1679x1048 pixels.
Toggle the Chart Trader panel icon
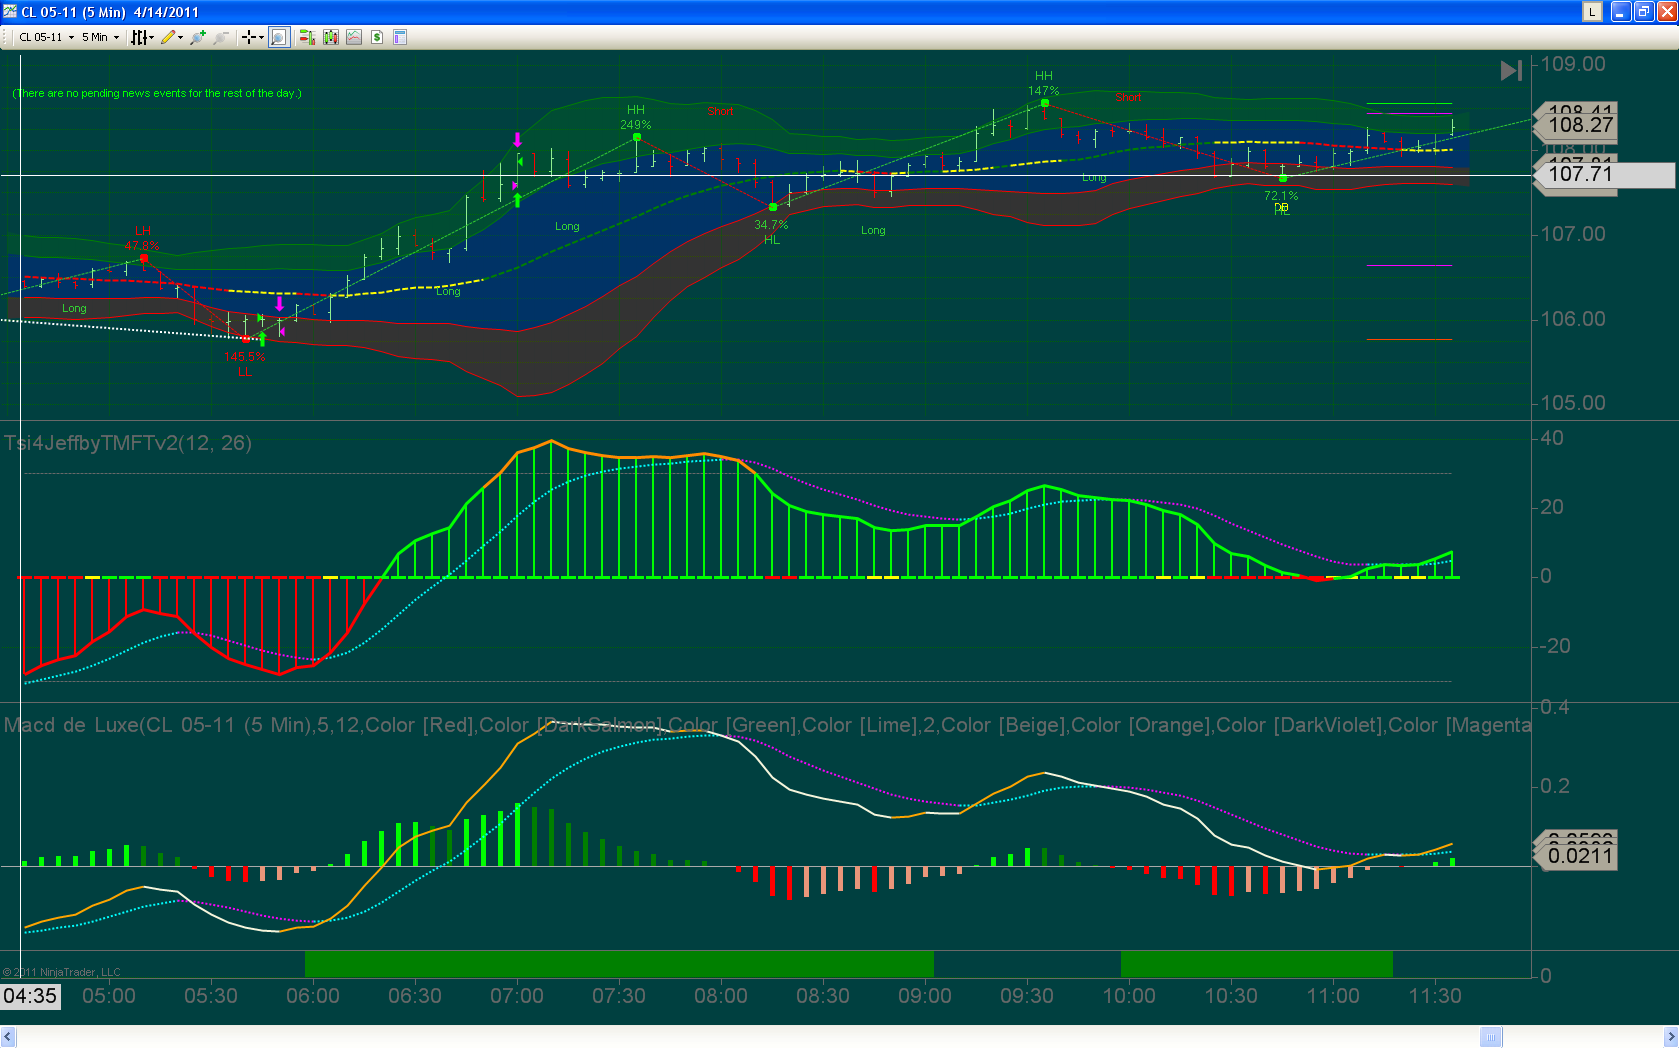coord(306,37)
